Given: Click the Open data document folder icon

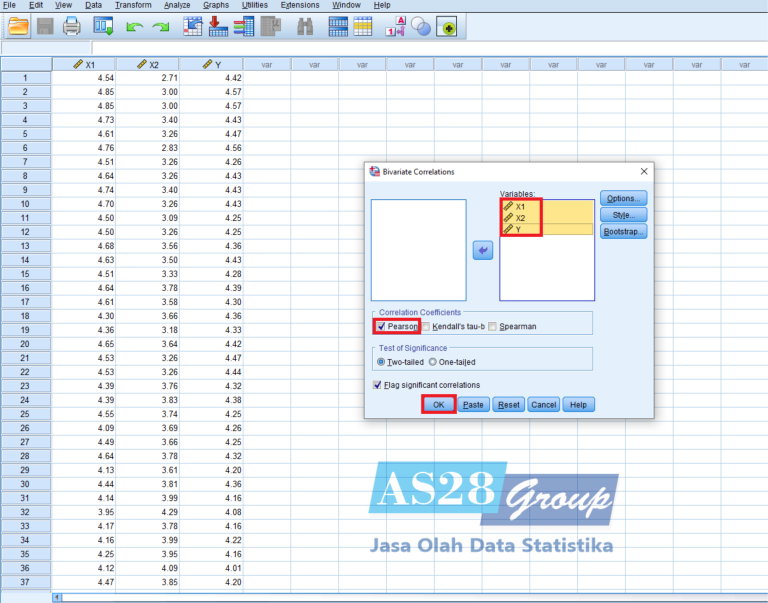Looking at the screenshot, I should click(18, 27).
